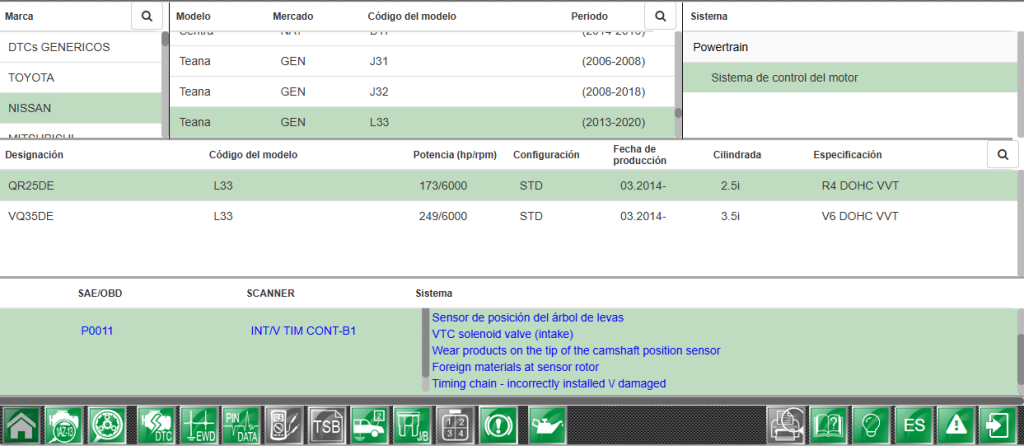Open the warning triangle icon

[x=956, y=425]
